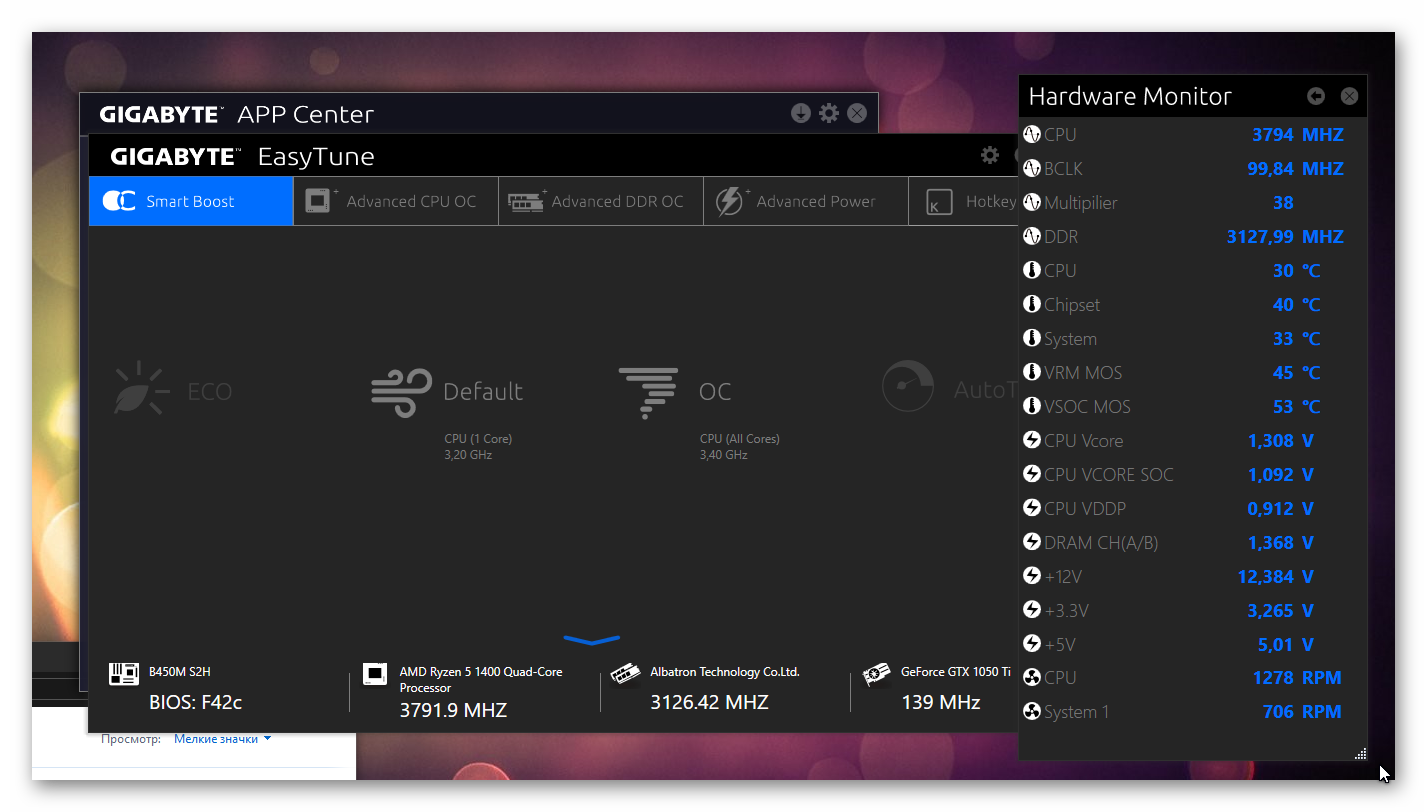Image resolution: width=1427 pixels, height=812 pixels.
Task: Open the Мелкие значки view dropdown
Action: 222,739
